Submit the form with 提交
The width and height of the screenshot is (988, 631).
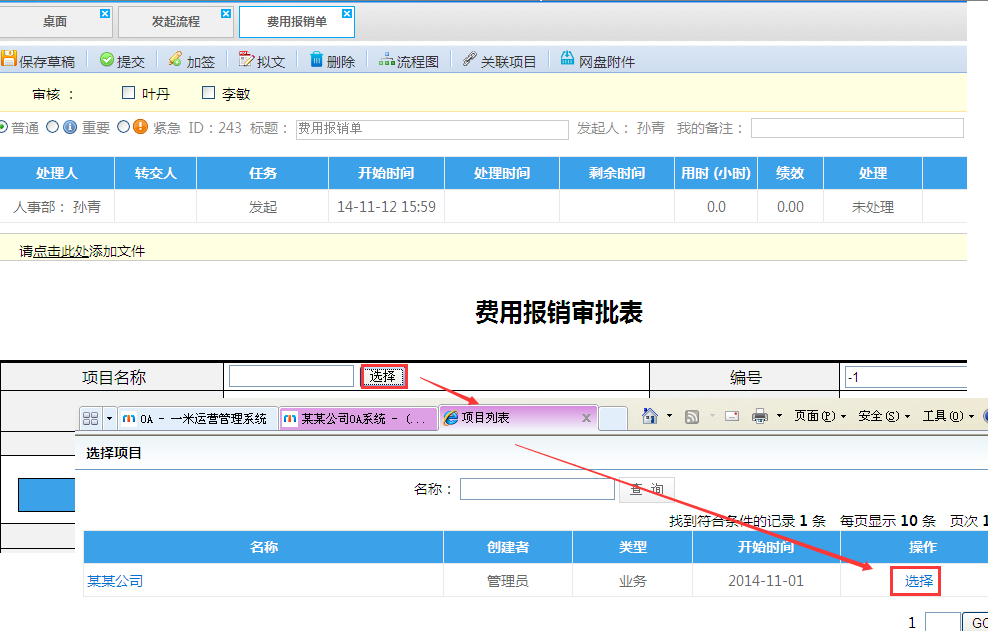pyautogui.click(x=122, y=61)
